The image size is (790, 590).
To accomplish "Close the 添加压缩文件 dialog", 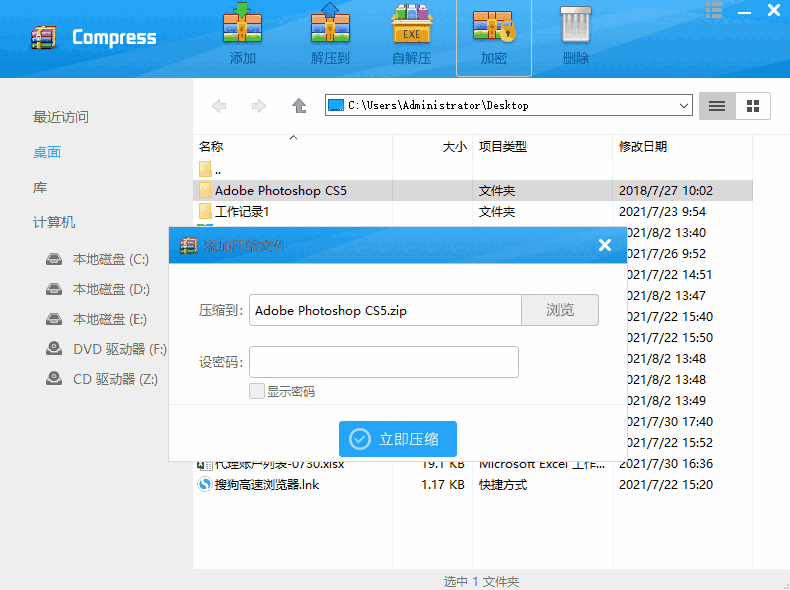I will click(x=605, y=245).
